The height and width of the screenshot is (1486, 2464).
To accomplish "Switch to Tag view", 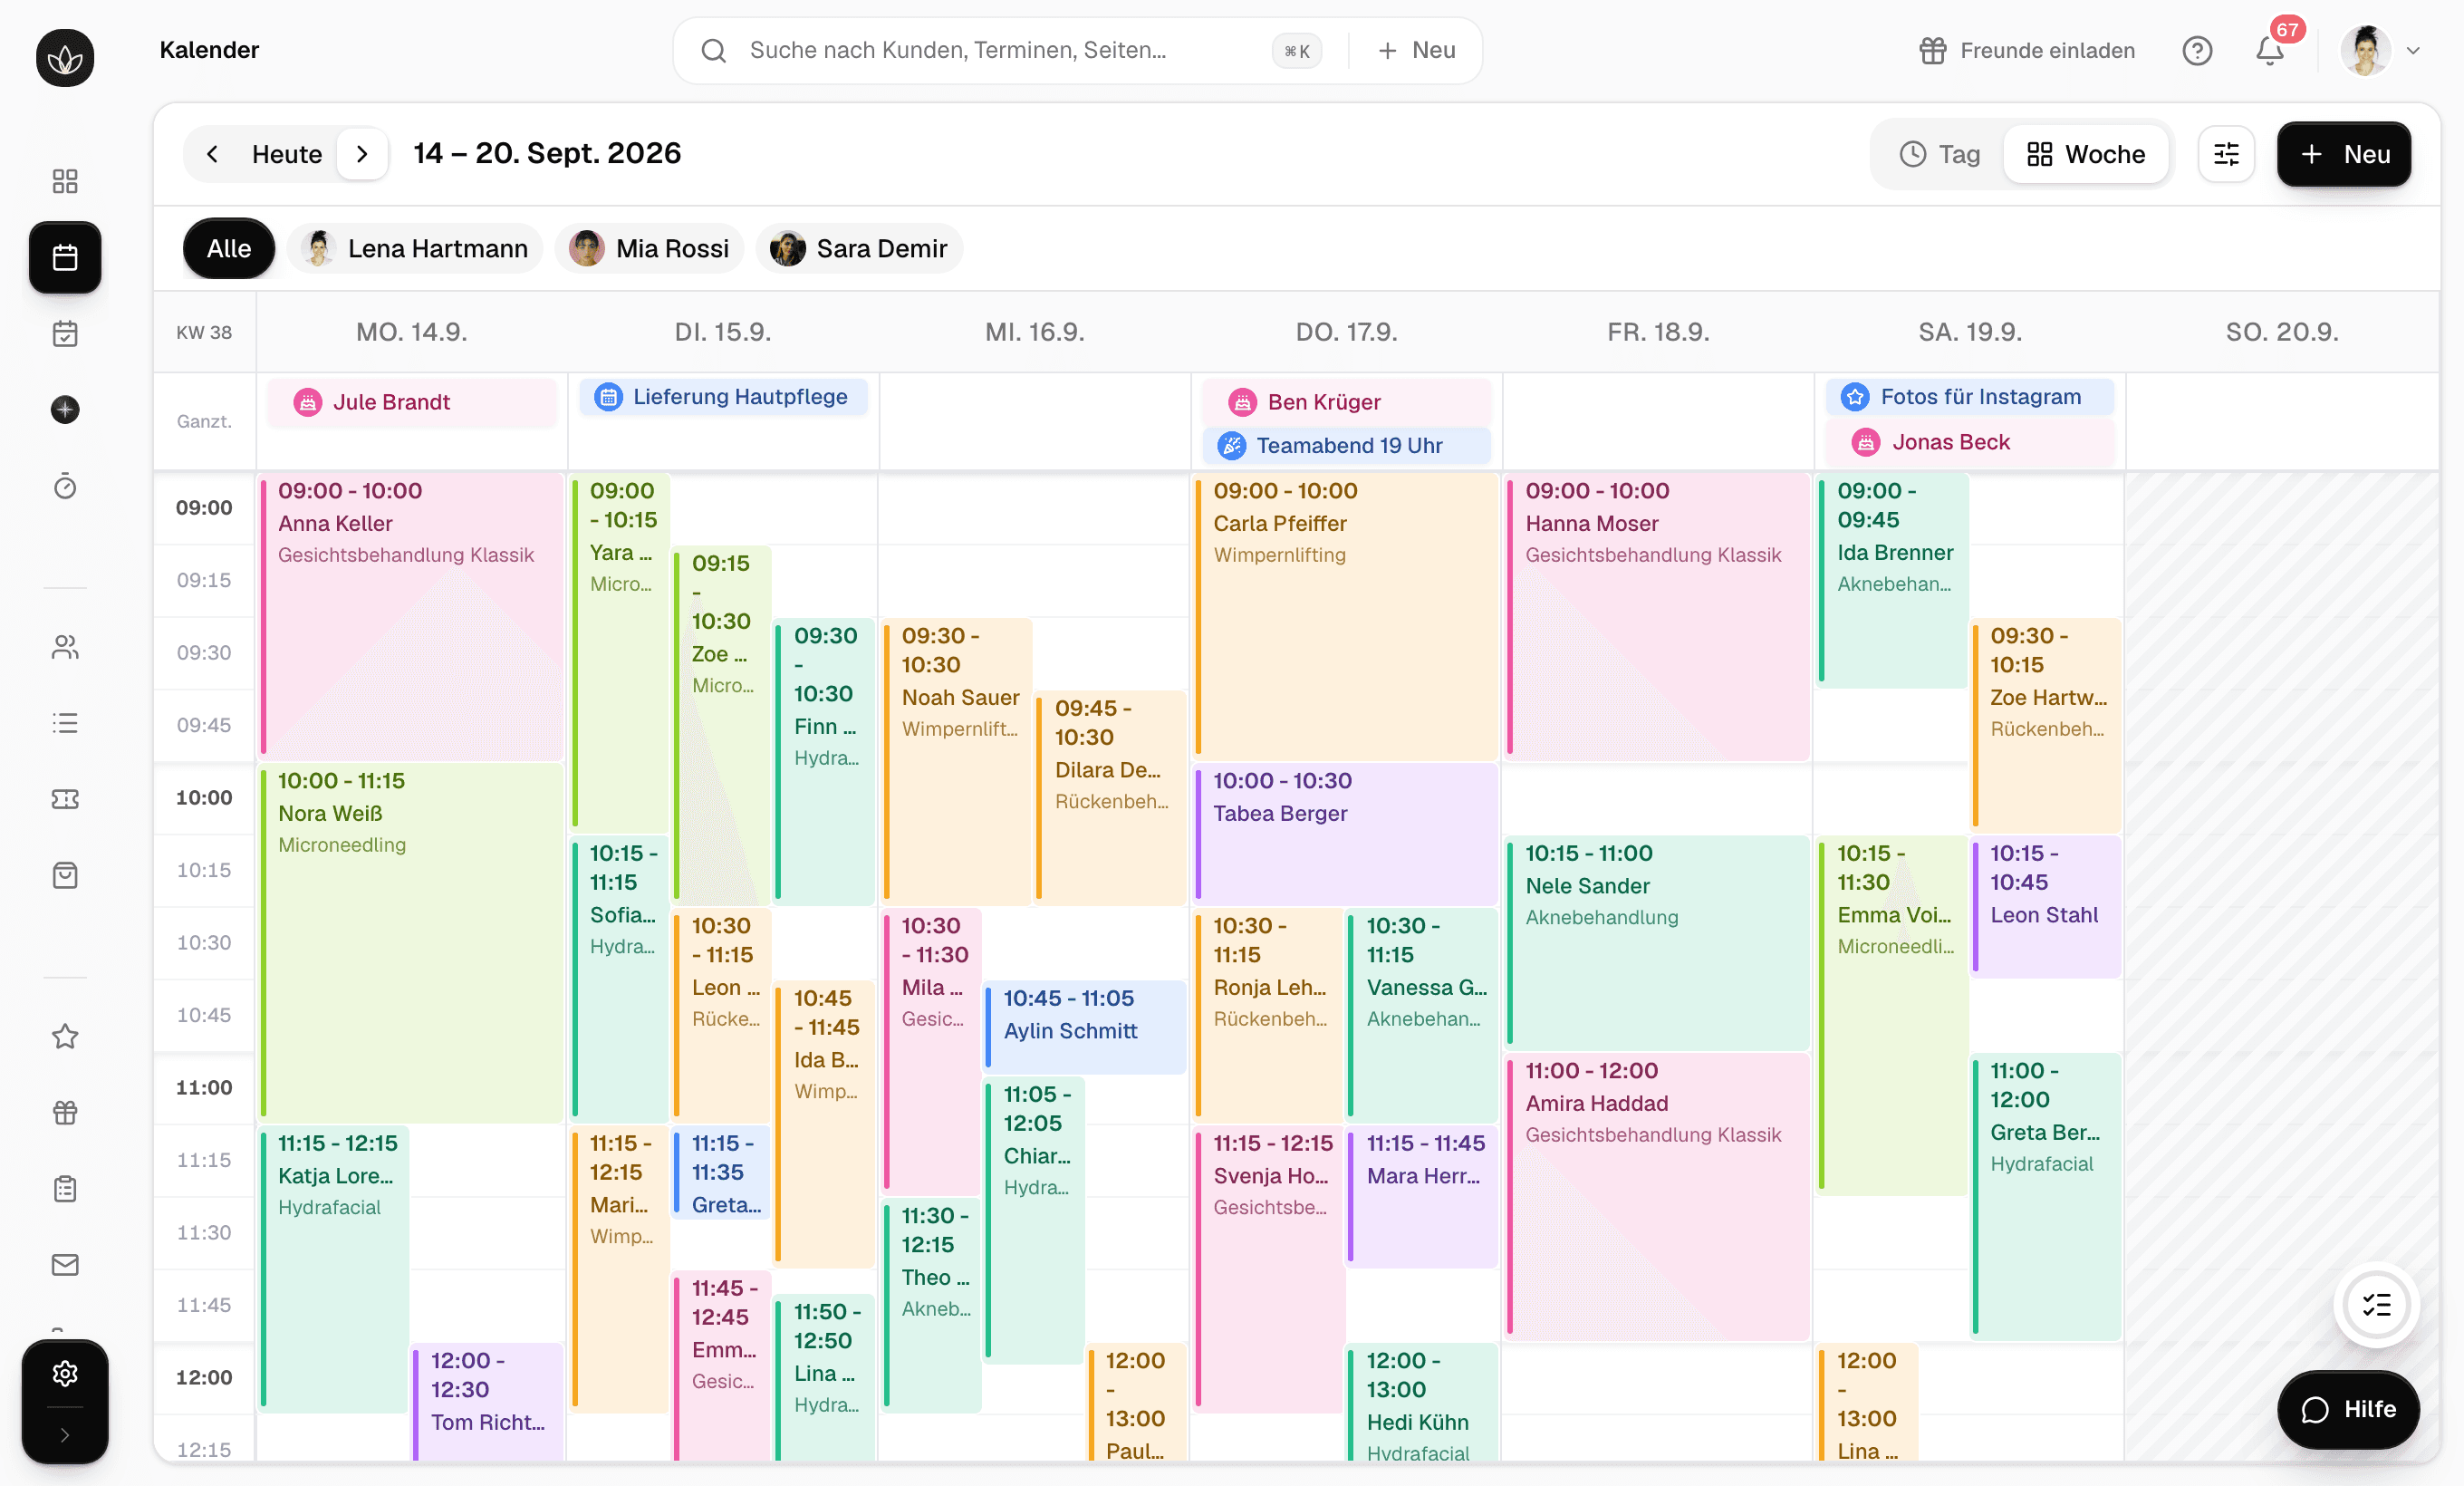I will click(1939, 154).
